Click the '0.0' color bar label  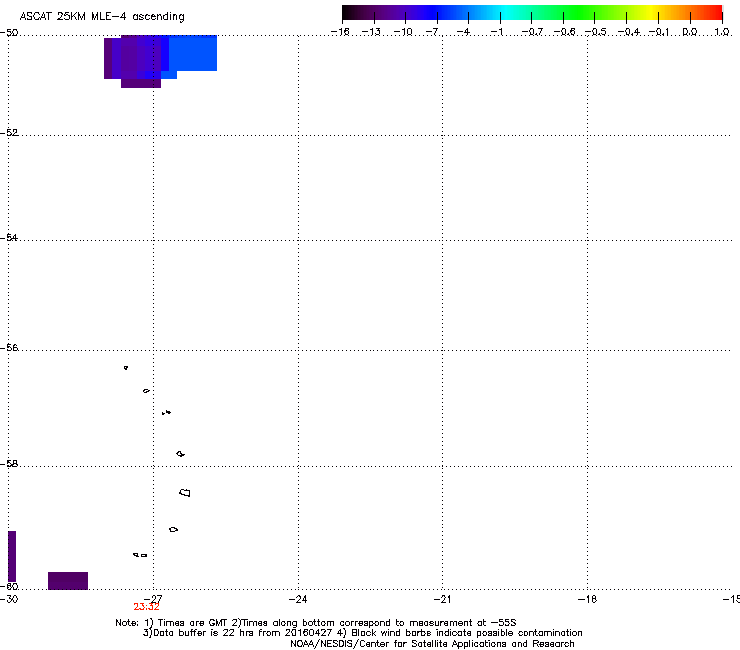pos(690,32)
